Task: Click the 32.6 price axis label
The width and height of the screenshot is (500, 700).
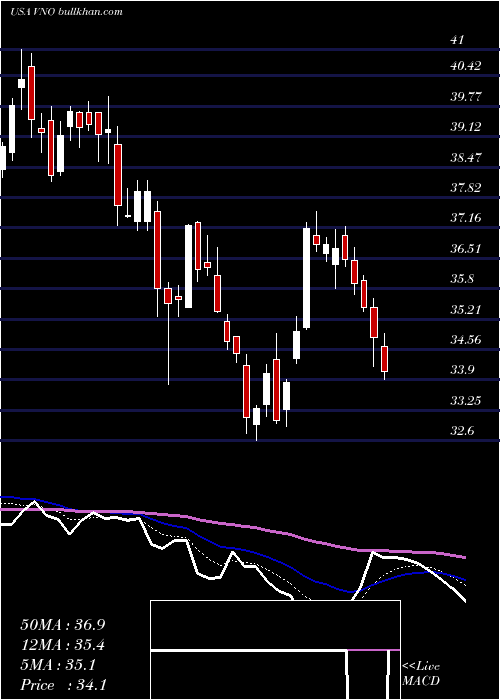Action: [462, 431]
